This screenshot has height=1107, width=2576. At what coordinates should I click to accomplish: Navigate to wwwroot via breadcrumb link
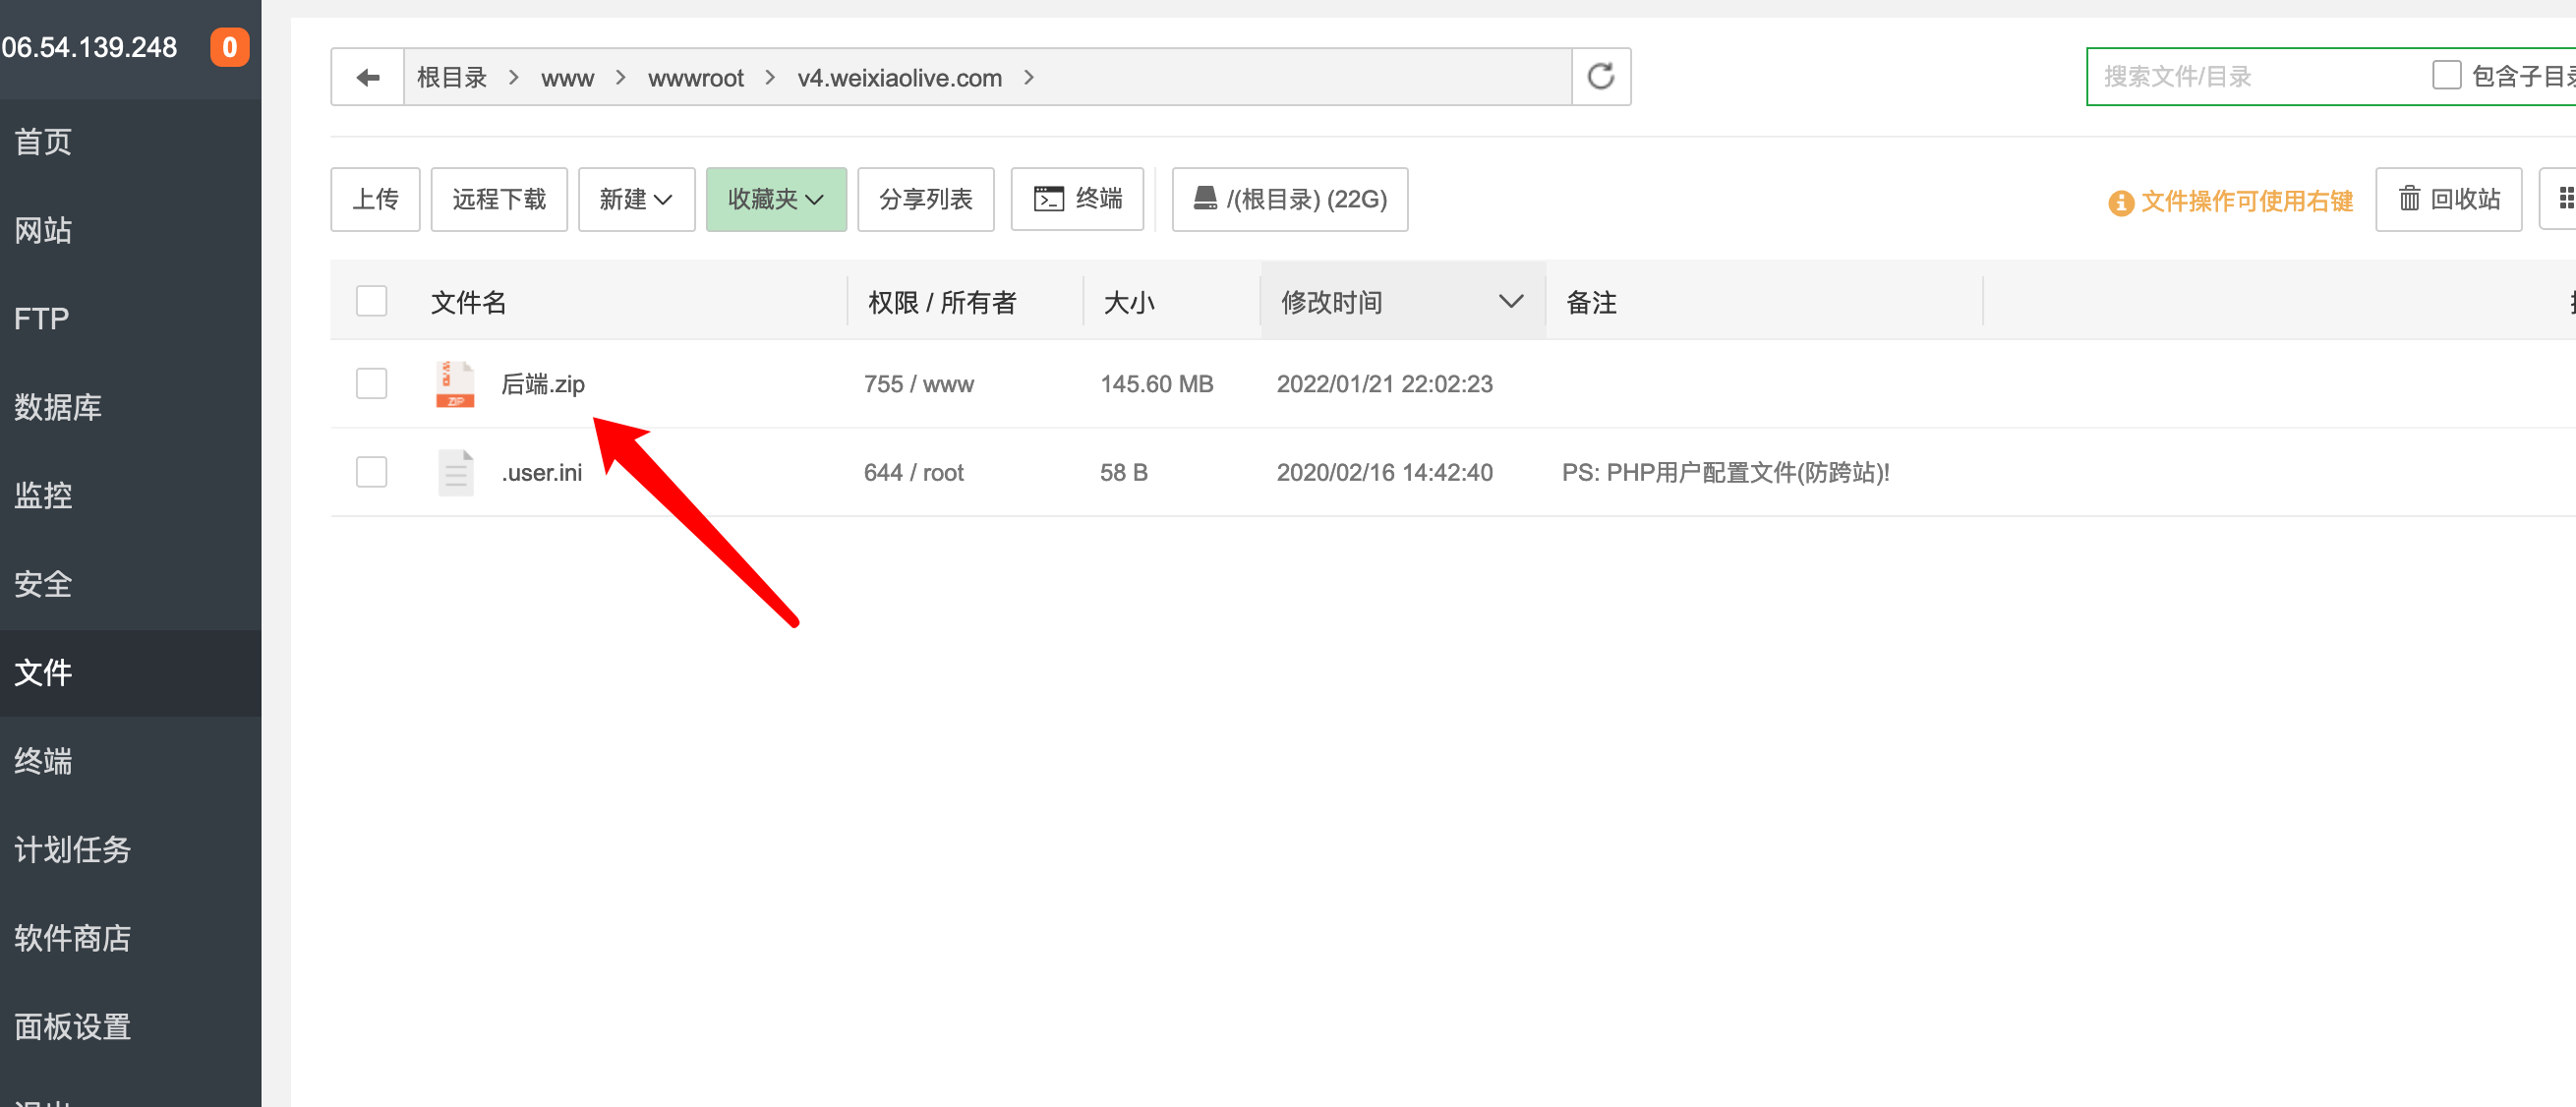695,77
